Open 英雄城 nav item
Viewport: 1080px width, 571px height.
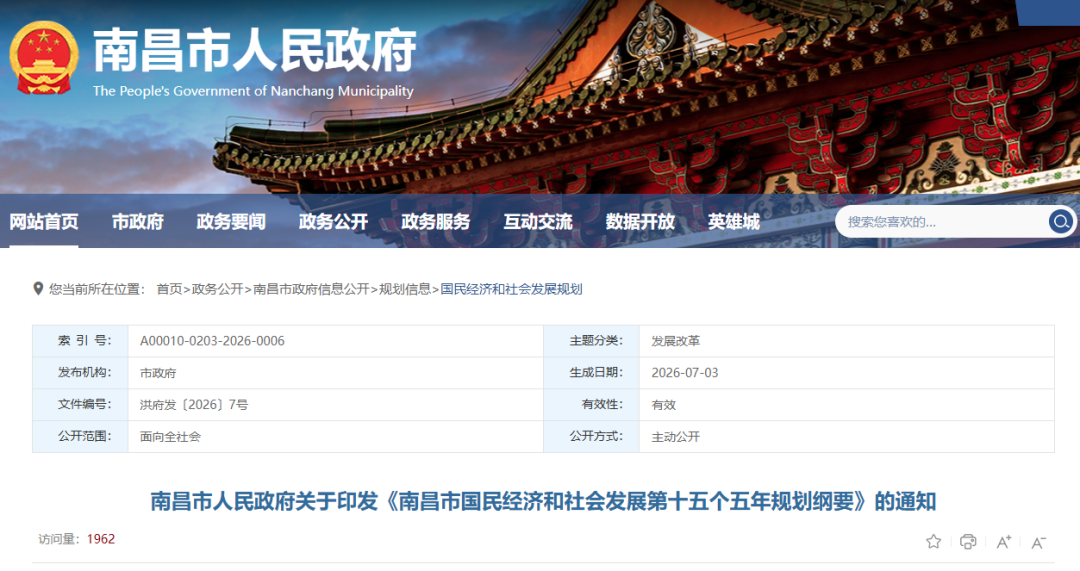pyautogui.click(x=734, y=222)
